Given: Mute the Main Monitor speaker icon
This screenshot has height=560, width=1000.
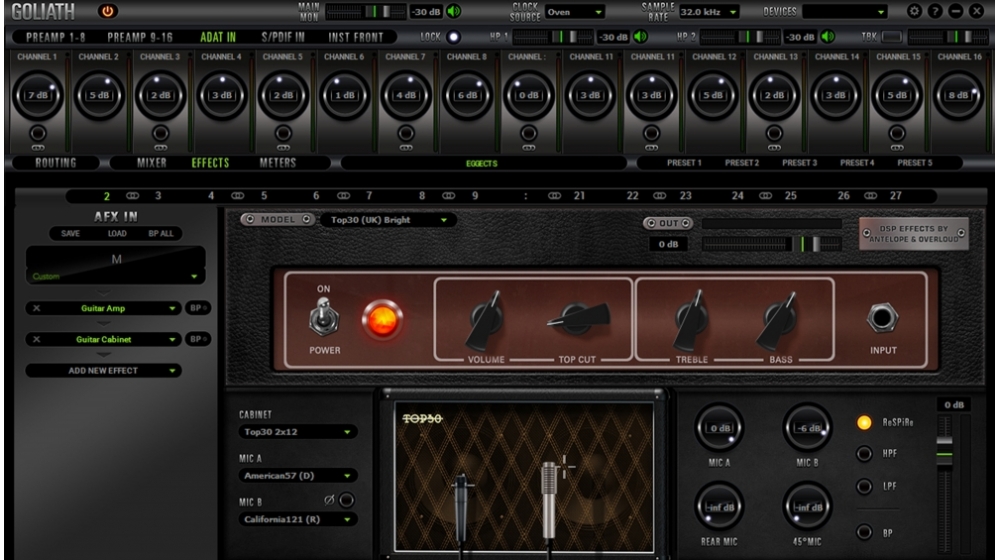Looking at the screenshot, I should point(454,11).
